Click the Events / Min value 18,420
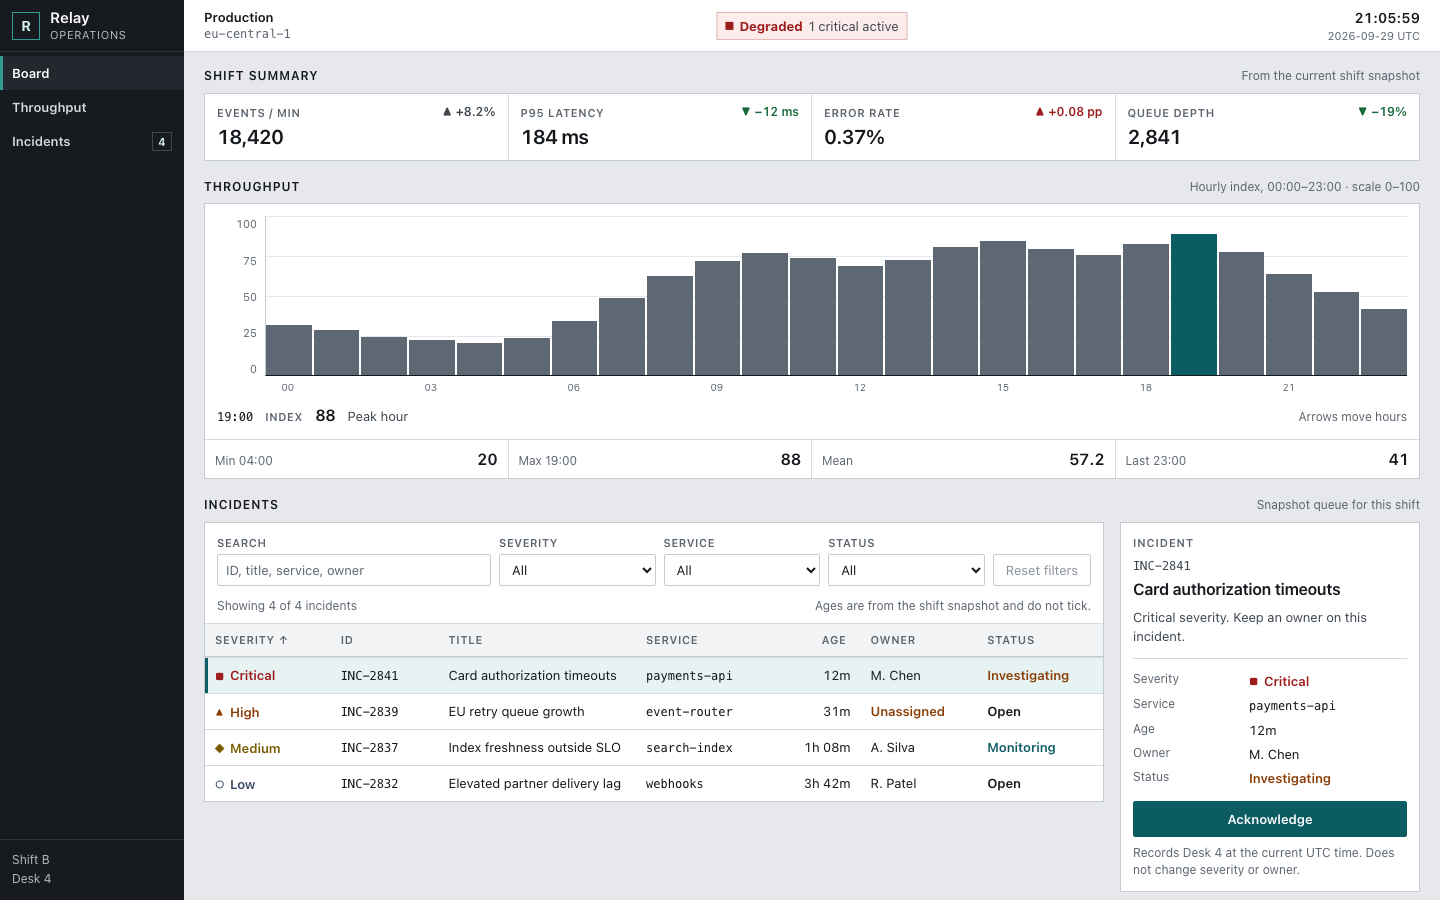The width and height of the screenshot is (1440, 900). tap(251, 137)
